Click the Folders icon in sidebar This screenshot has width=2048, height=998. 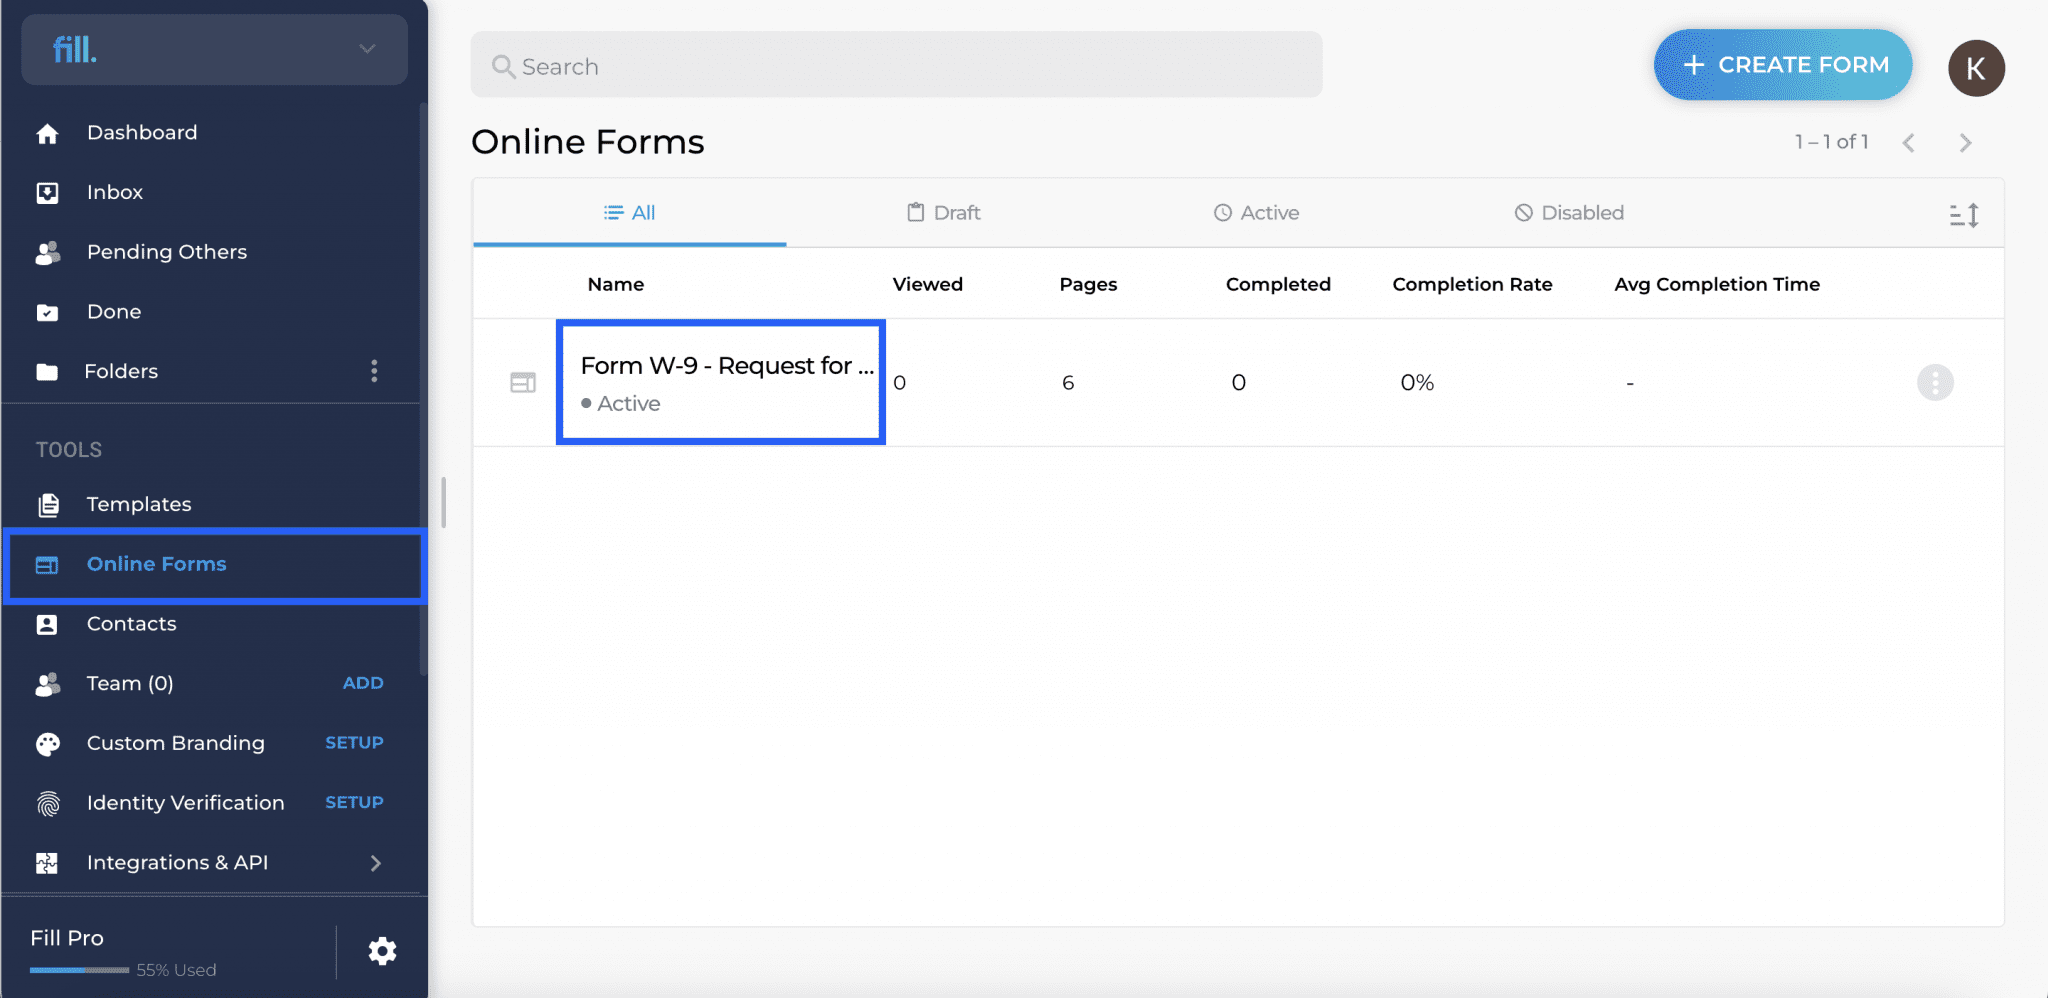47,372
